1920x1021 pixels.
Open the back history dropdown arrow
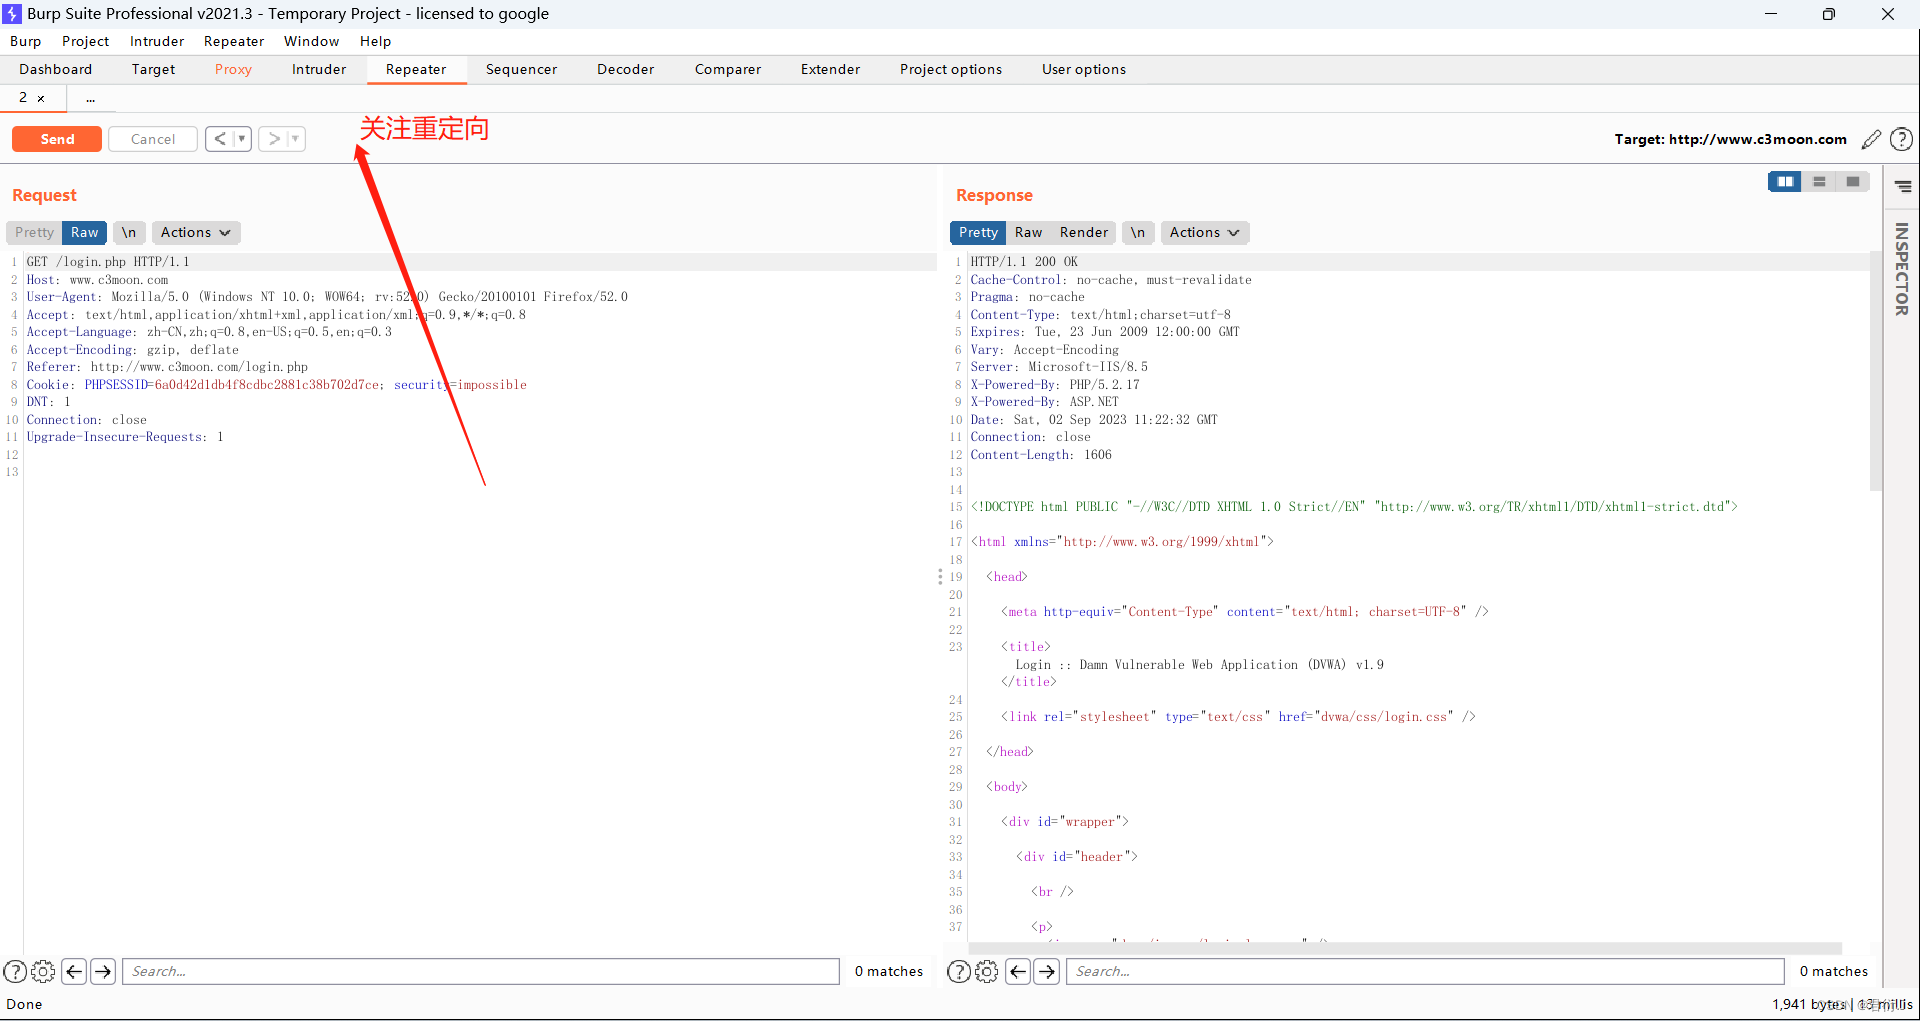pyautogui.click(x=242, y=139)
